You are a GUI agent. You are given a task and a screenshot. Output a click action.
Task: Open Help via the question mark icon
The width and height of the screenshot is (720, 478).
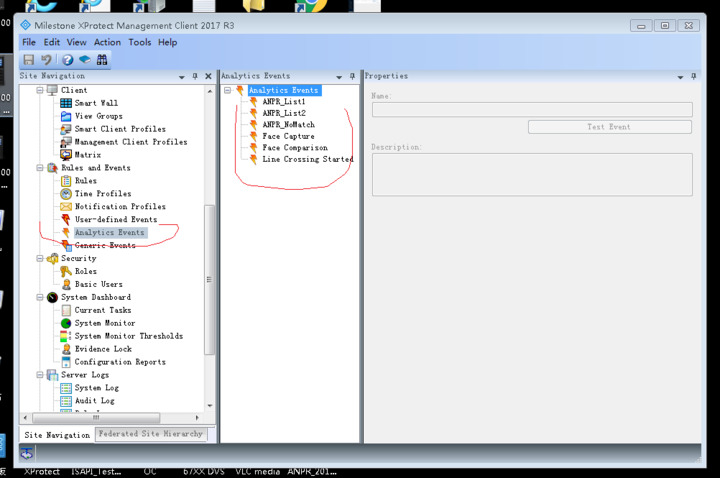(67, 60)
